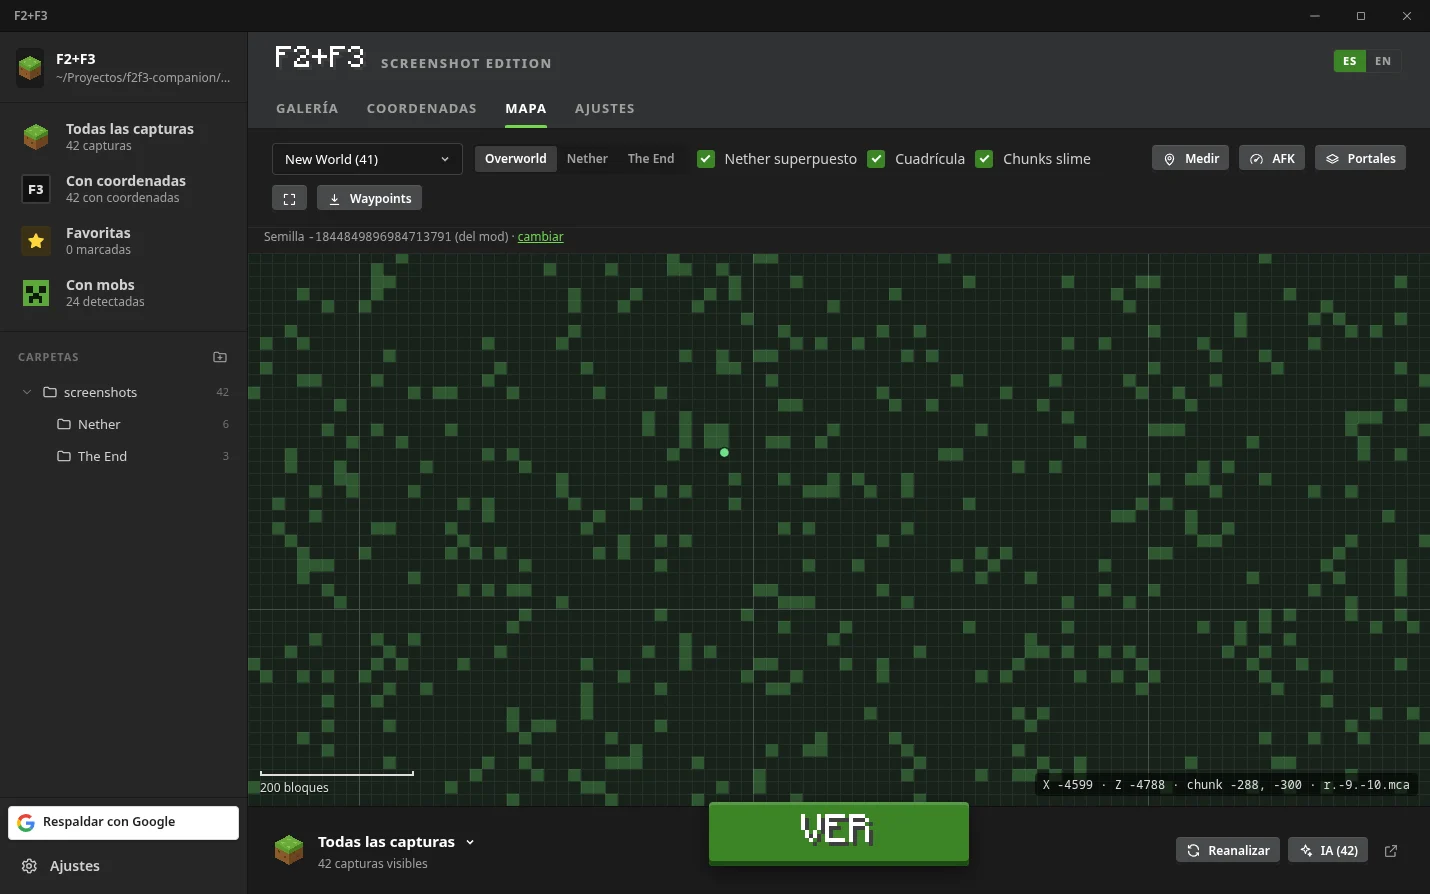
Task: Click the Reanalizar button
Action: pos(1228,850)
